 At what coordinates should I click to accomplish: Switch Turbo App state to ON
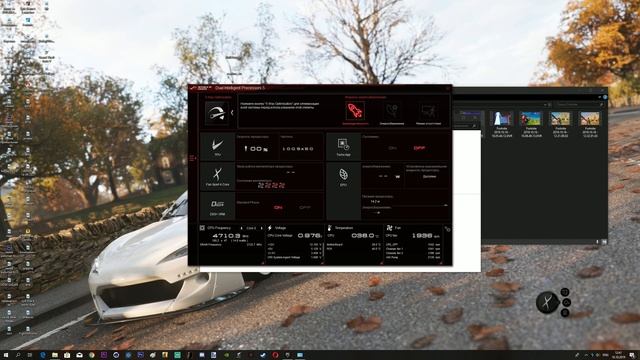point(393,148)
